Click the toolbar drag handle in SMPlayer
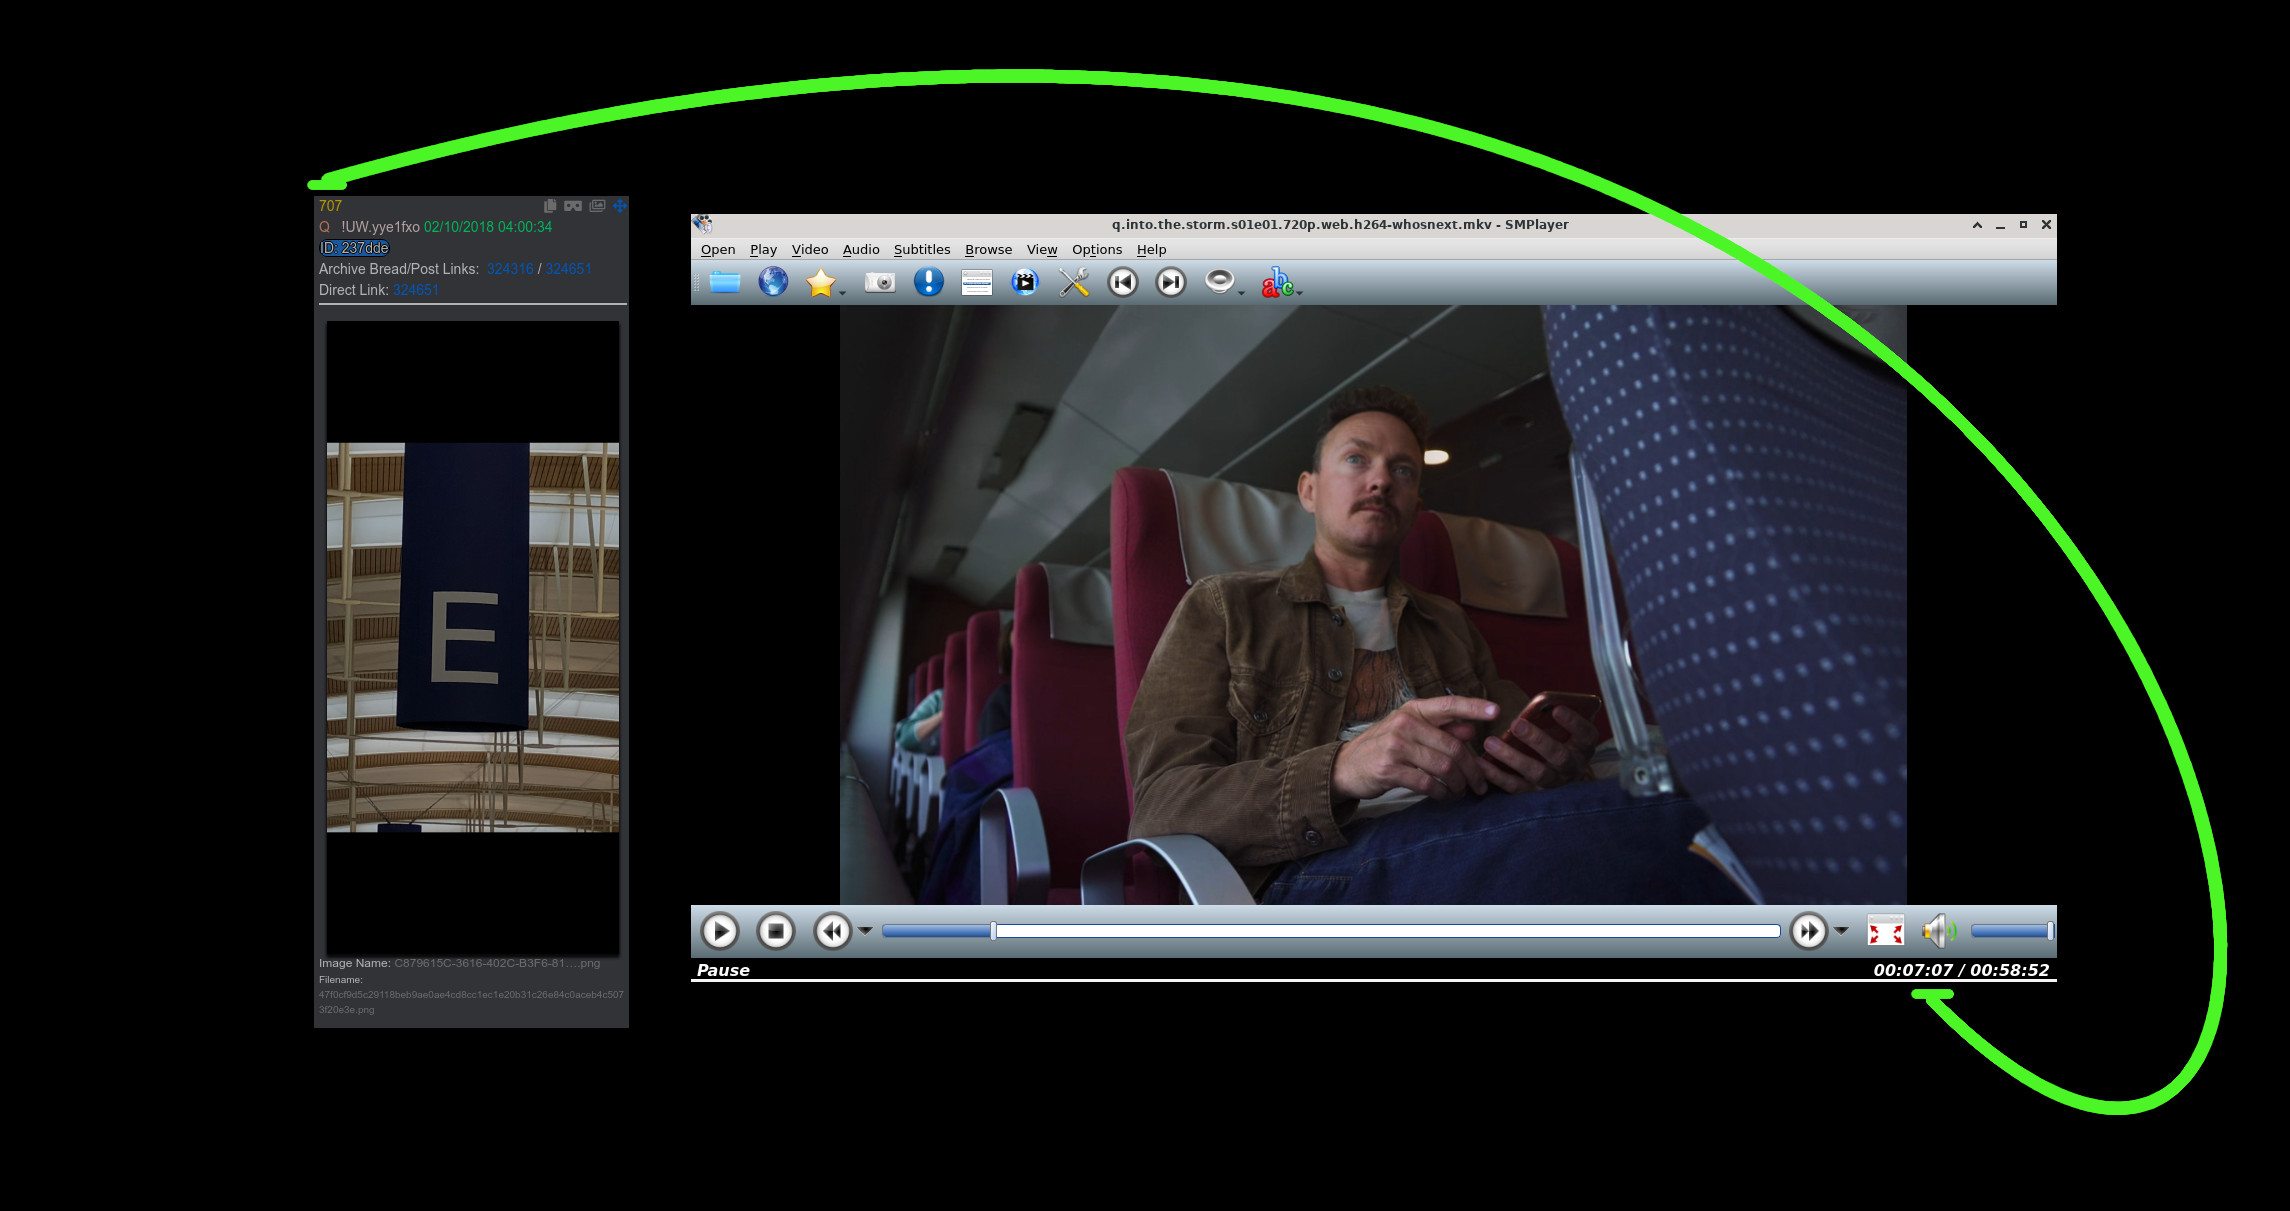Viewport: 2290px width, 1211px height. coord(697,283)
